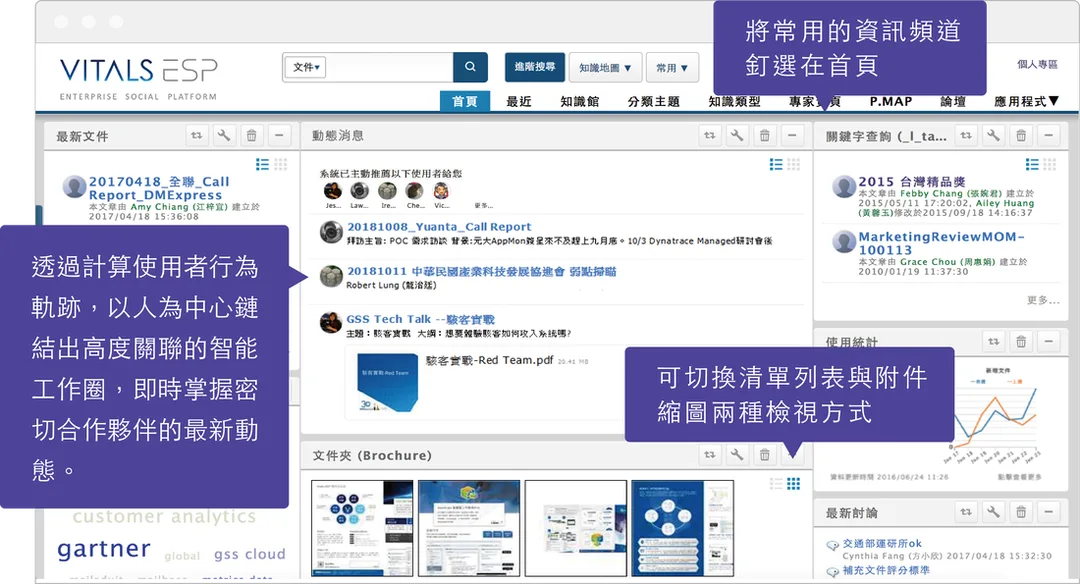Open the 分類主題 tab
This screenshot has height=584, width=1080.
click(x=653, y=101)
